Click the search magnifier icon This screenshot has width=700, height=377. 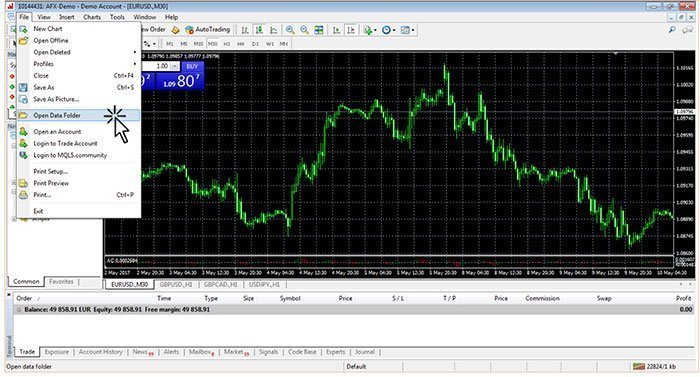[x=671, y=30]
